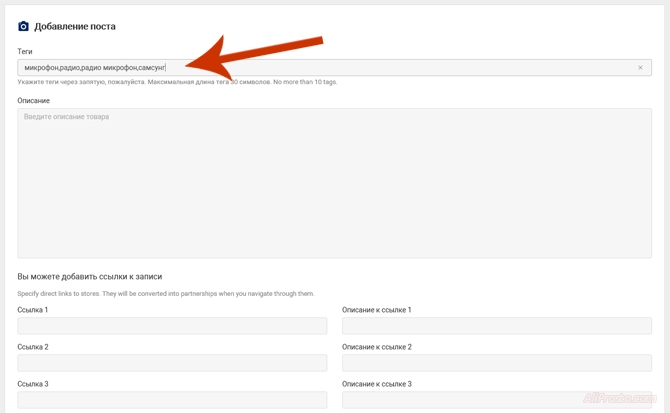Click the Добавление поста heading text
670x413 pixels.
point(82,27)
